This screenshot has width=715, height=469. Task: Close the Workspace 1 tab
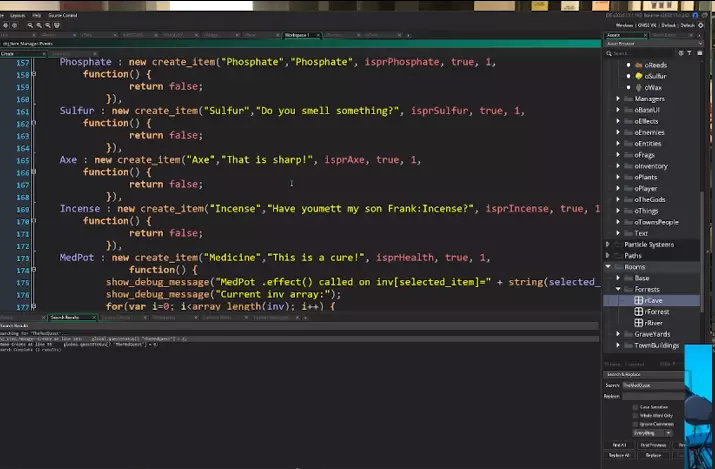pyautogui.click(x=318, y=35)
